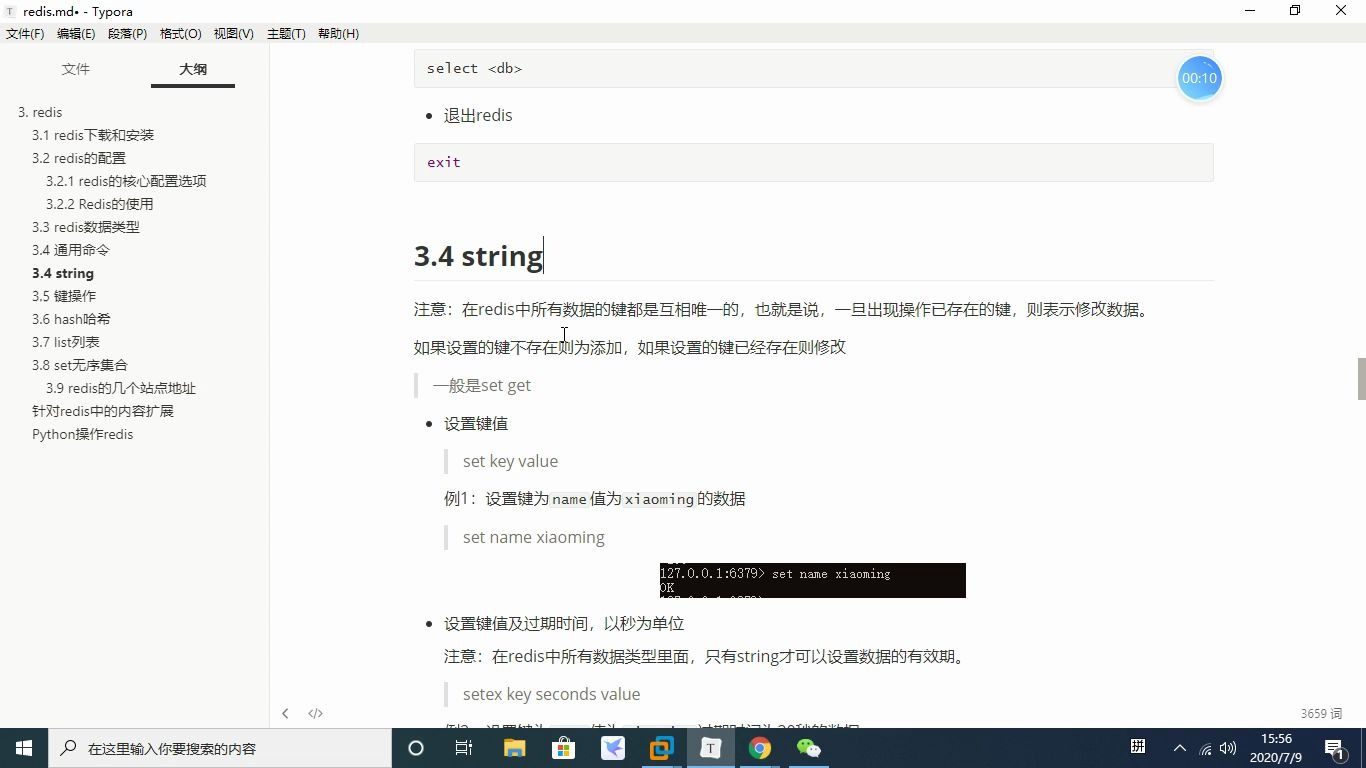Click the exit code block
1366x768 pixels.
[x=814, y=162]
